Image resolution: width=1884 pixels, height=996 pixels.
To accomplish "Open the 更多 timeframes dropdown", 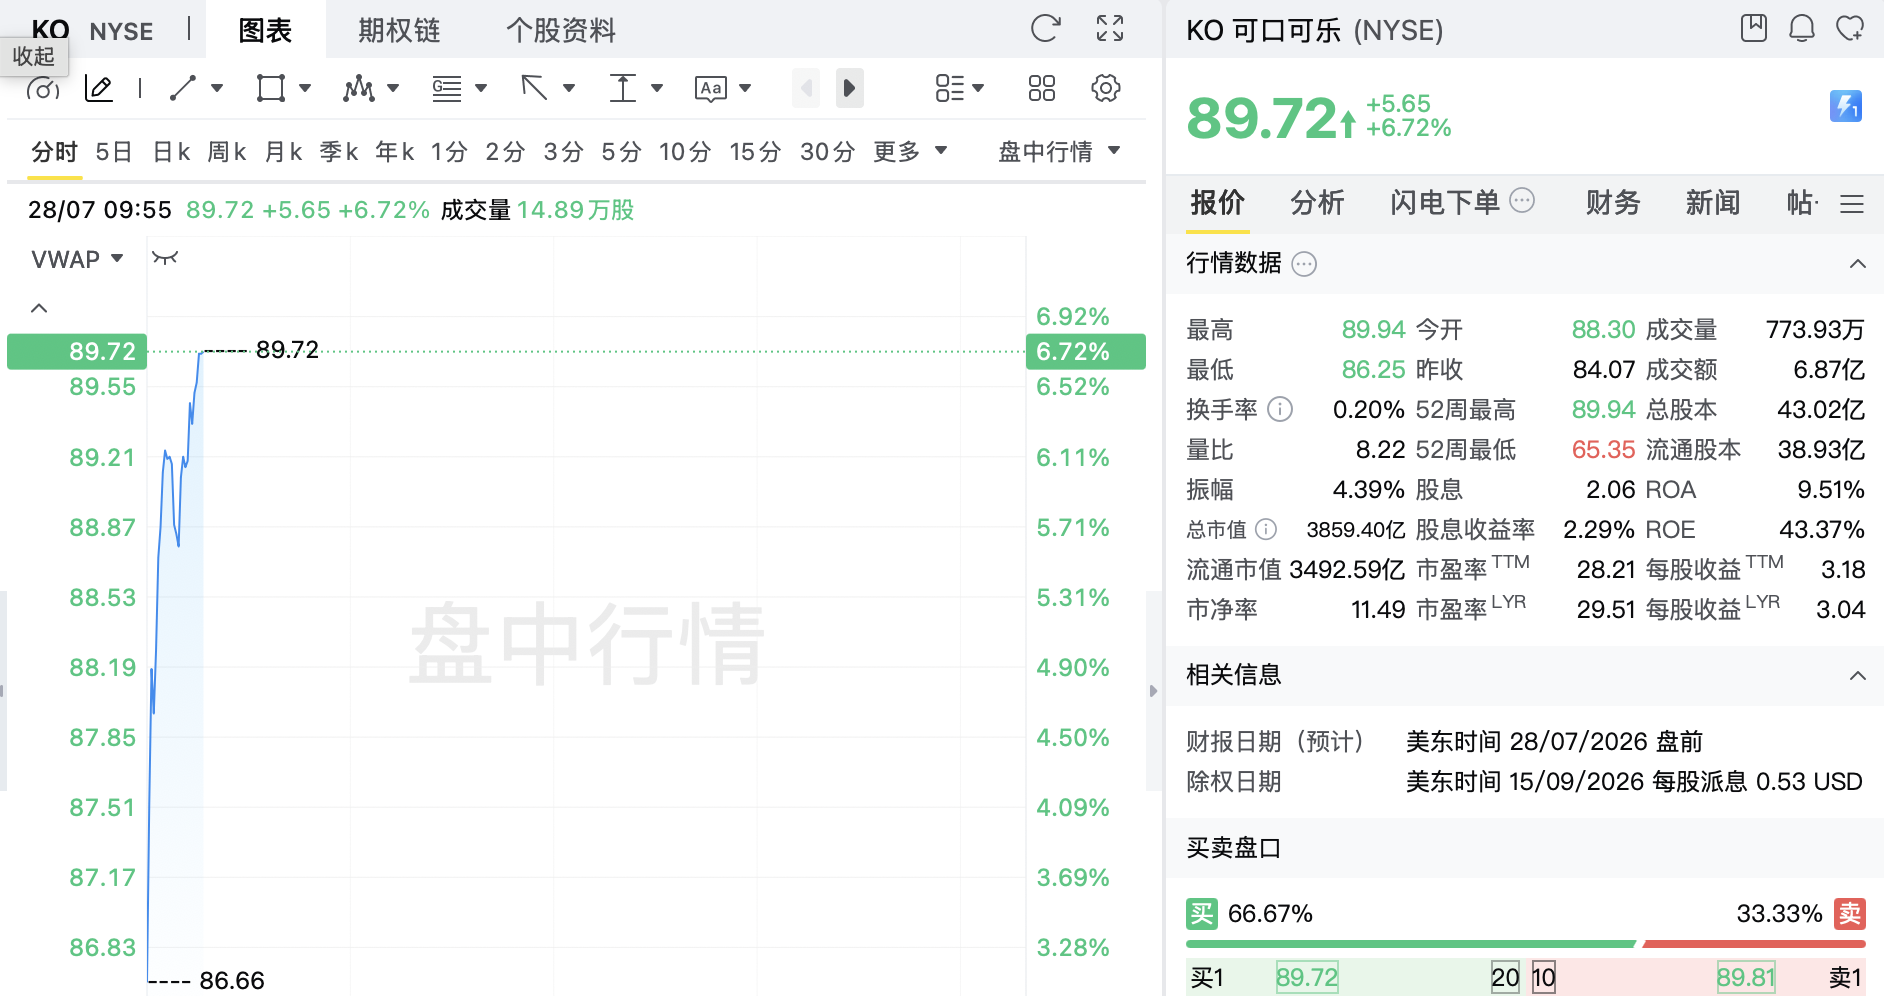I will coord(910,151).
